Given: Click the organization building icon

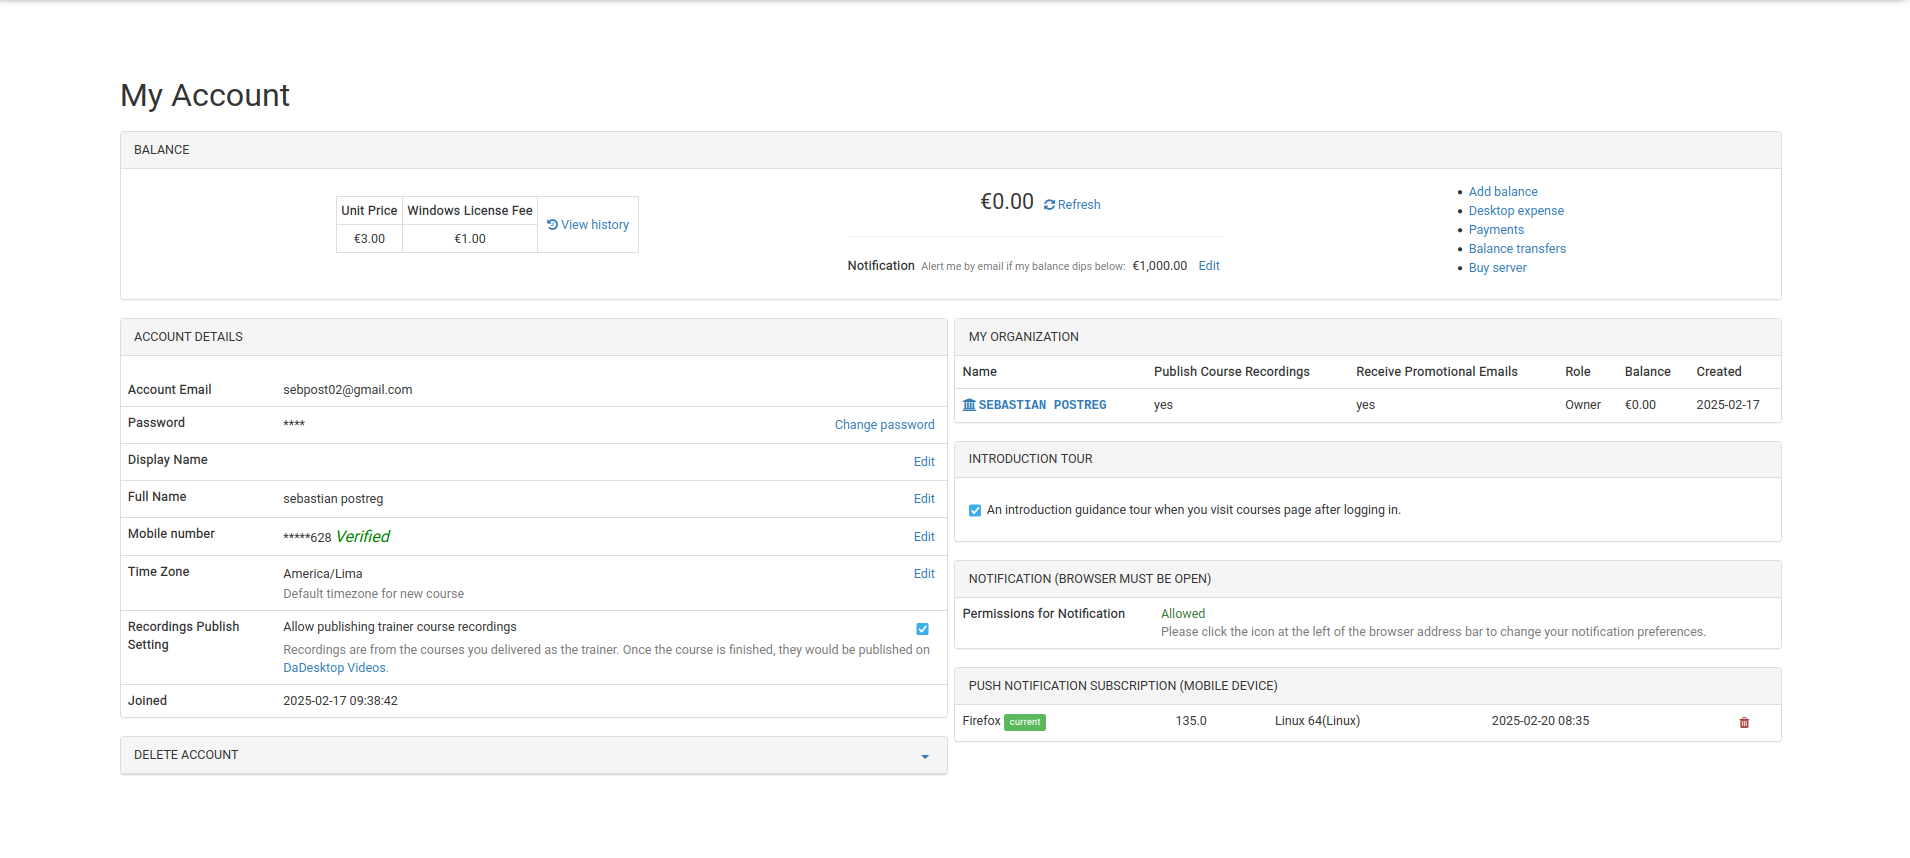Looking at the screenshot, I should click(x=968, y=405).
